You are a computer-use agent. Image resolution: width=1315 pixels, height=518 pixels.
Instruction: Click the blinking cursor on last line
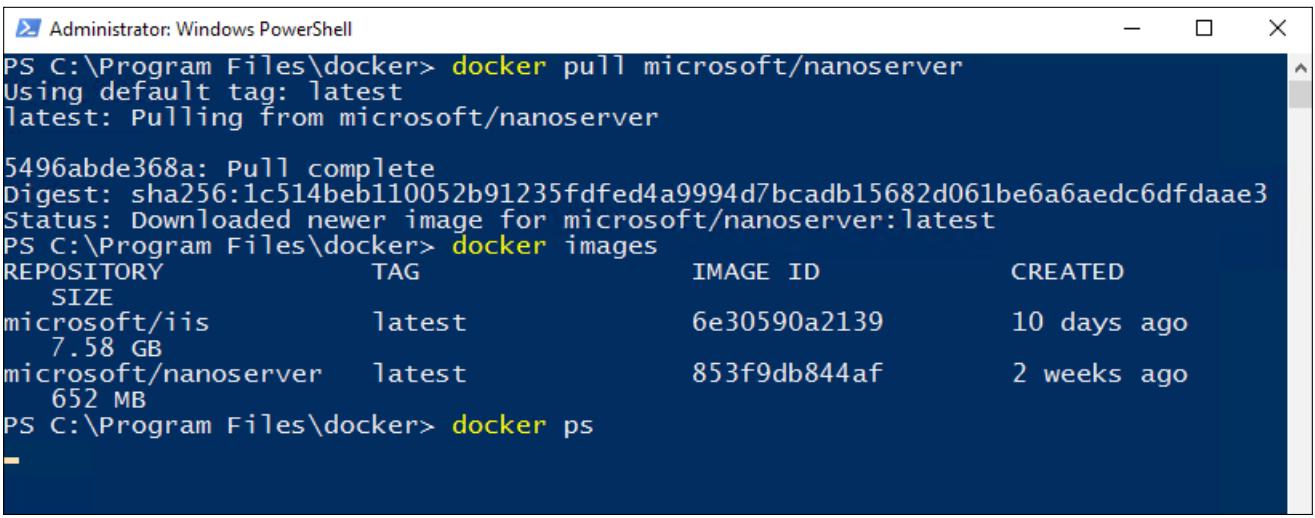tap(12, 461)
